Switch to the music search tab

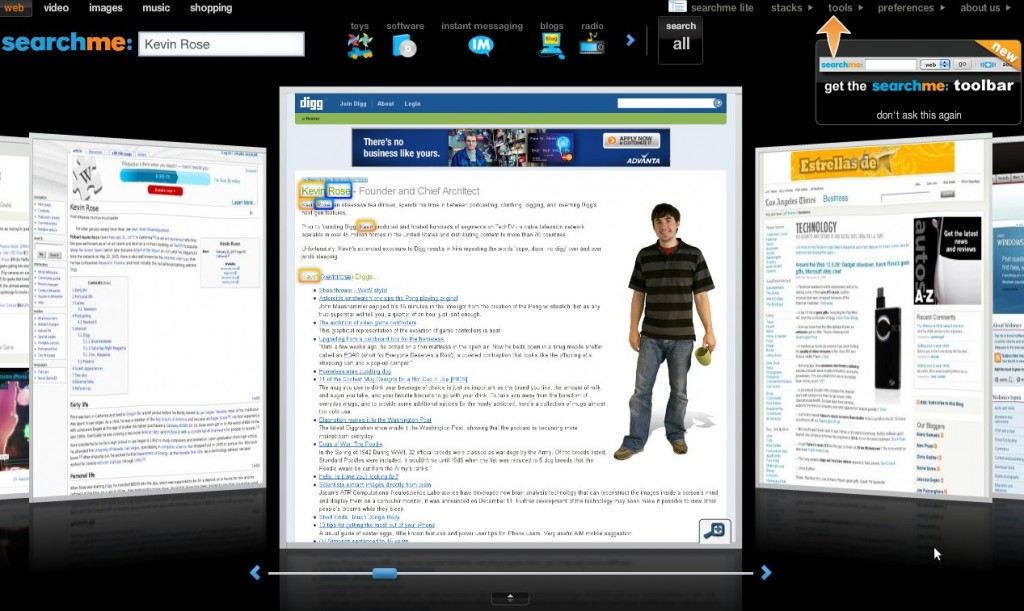156,8
